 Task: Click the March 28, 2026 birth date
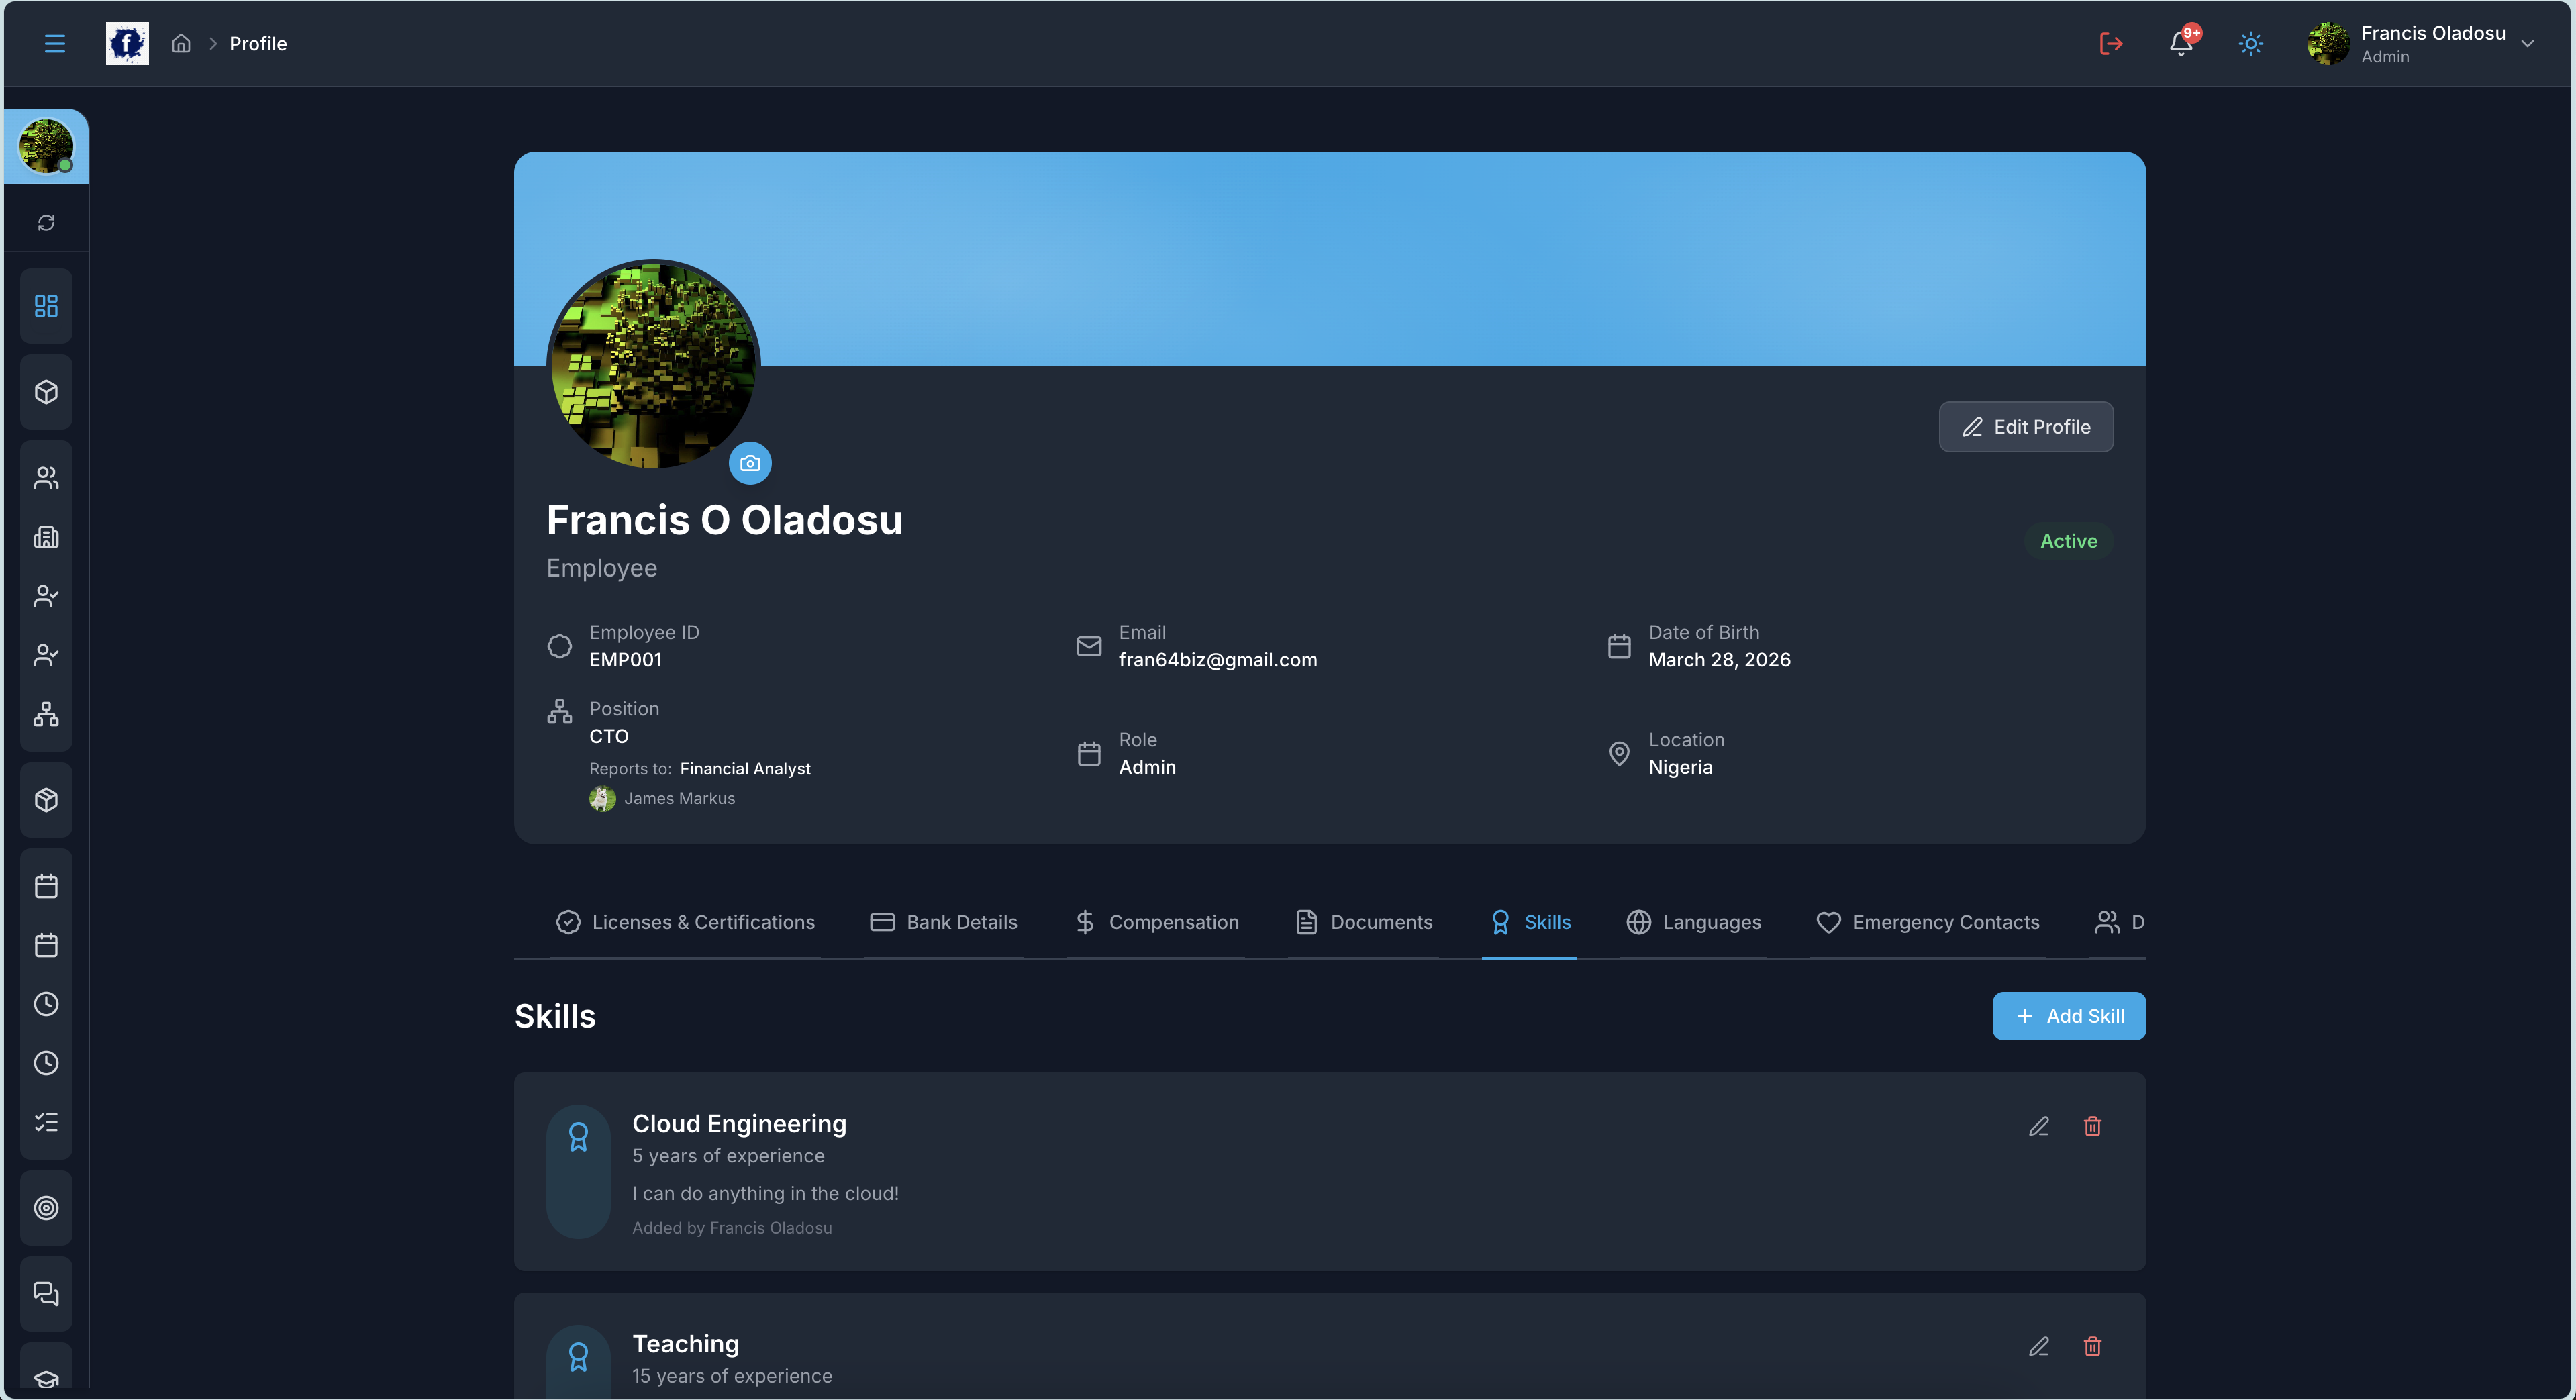[x=1719, y=660]
